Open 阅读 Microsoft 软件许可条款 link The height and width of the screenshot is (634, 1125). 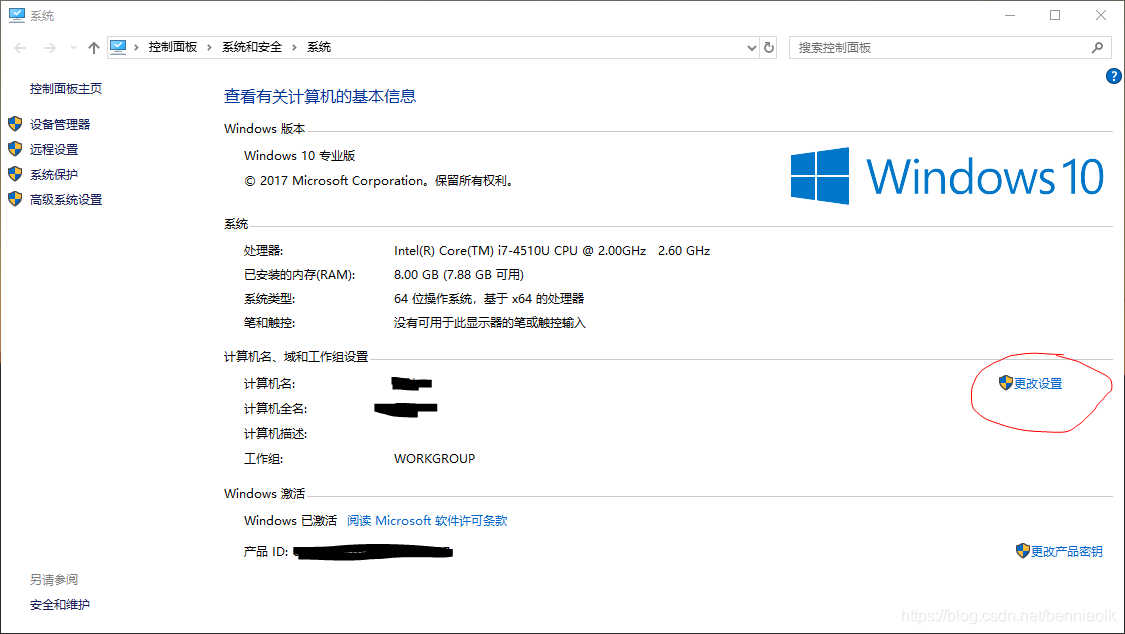[427, 521]
